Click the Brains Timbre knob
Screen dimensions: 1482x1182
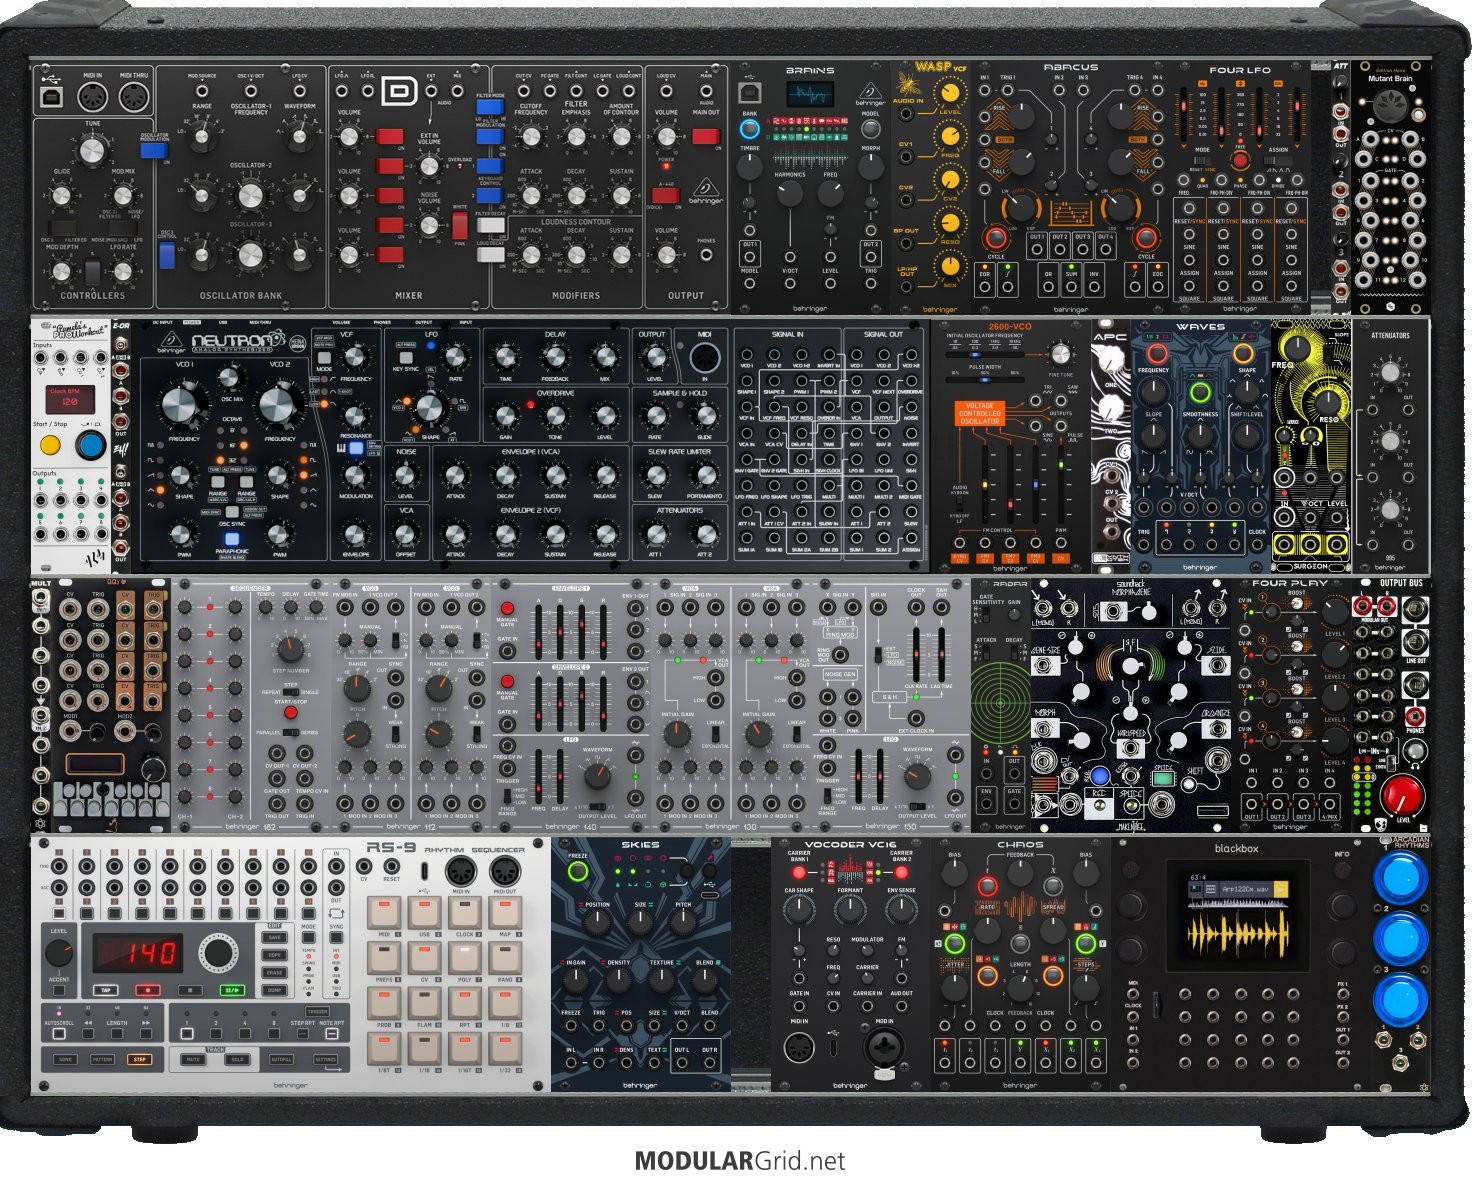750,165
